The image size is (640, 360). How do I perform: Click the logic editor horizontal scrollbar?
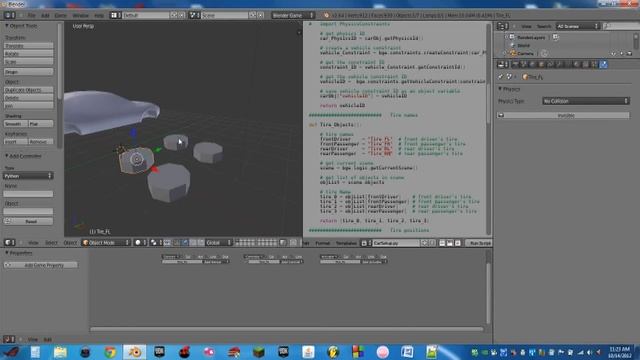[x=286, y=329]
